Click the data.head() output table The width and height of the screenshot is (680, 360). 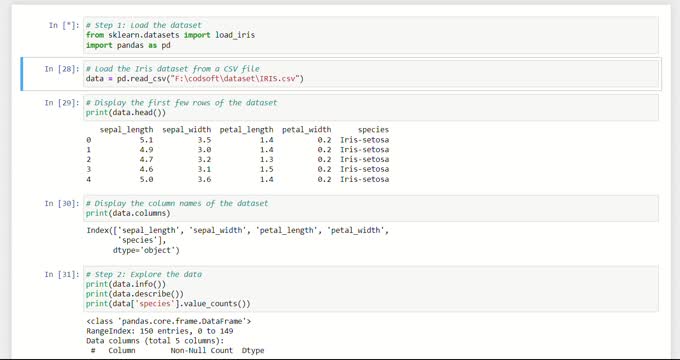tap(238, 154)
